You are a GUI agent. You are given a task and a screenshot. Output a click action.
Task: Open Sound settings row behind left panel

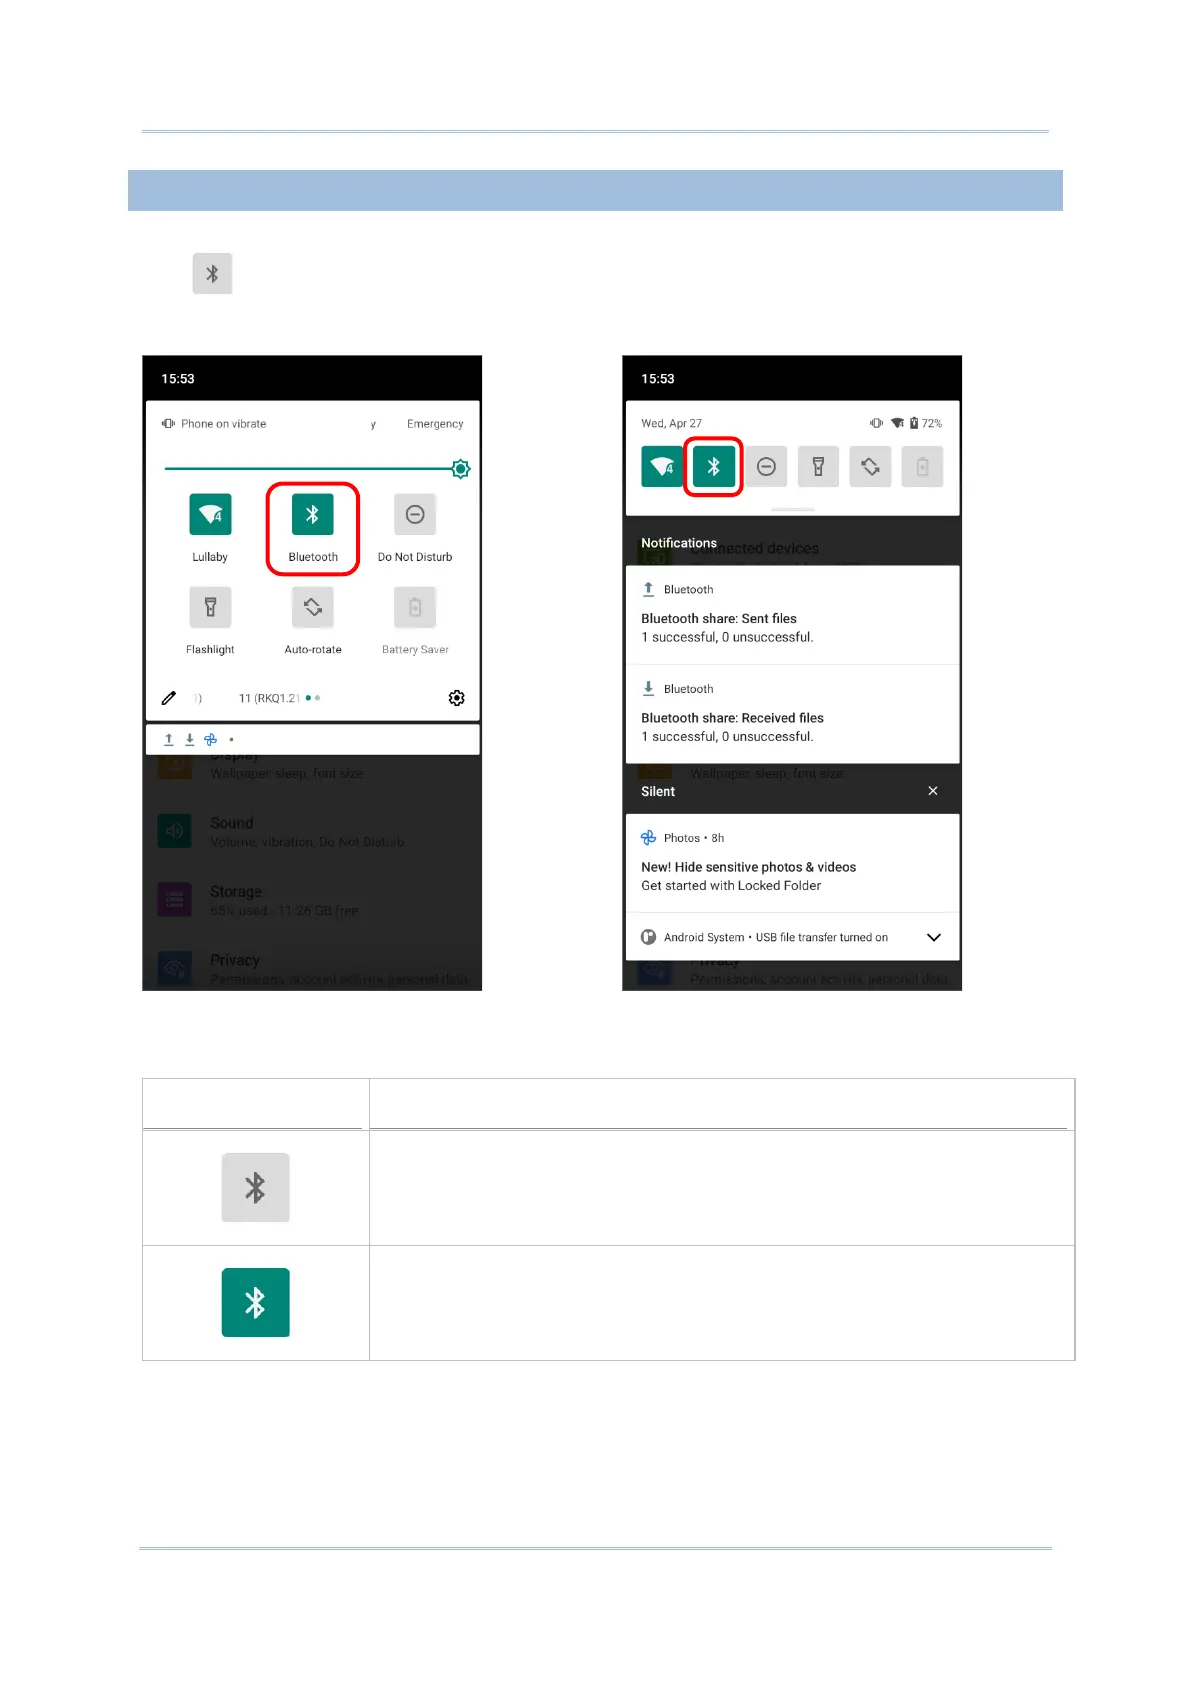tap(312, 832)
